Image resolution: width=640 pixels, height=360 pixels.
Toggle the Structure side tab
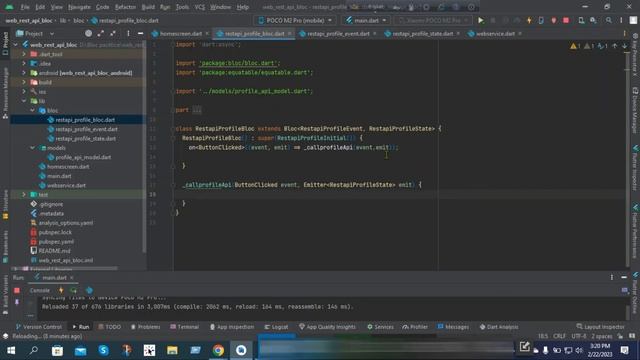tap(5, 204)
